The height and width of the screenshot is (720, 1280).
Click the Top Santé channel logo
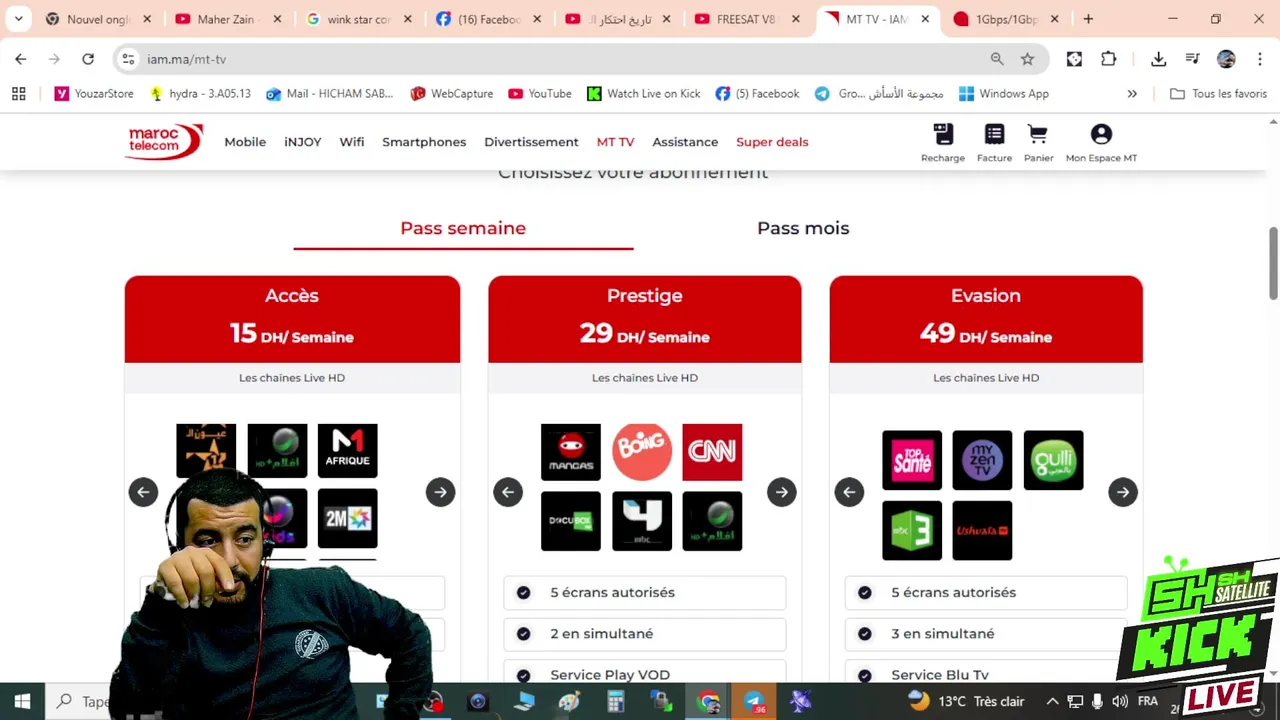tap(912, 460)
